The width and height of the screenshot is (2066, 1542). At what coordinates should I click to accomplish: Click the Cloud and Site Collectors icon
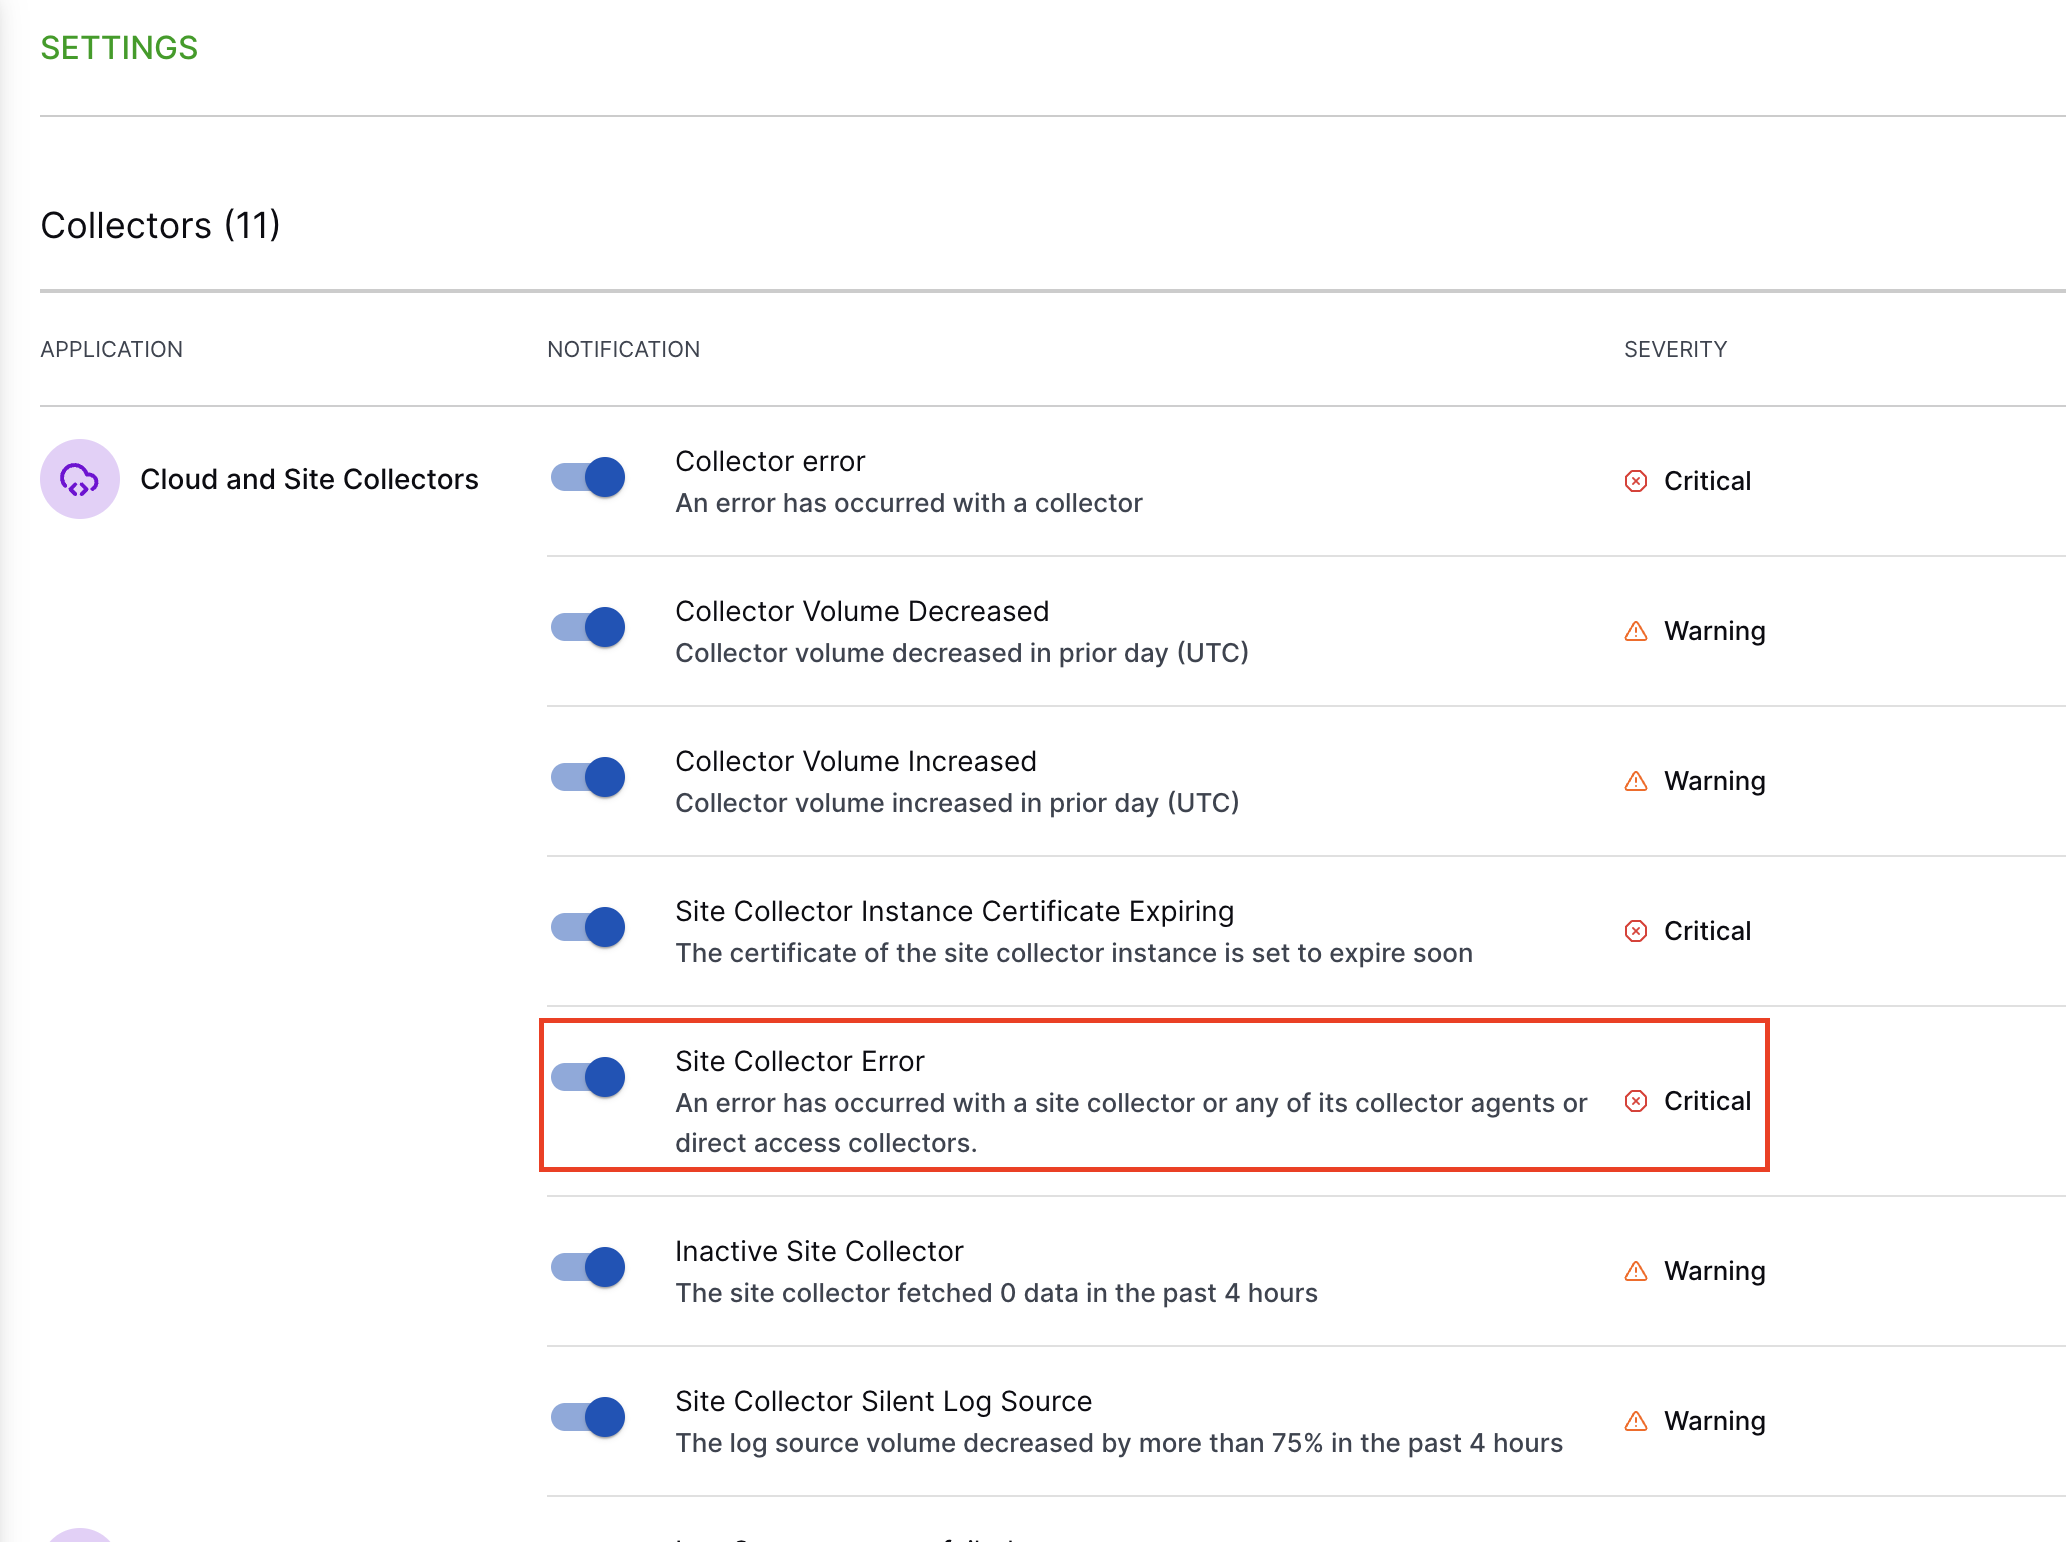point(80,479)
